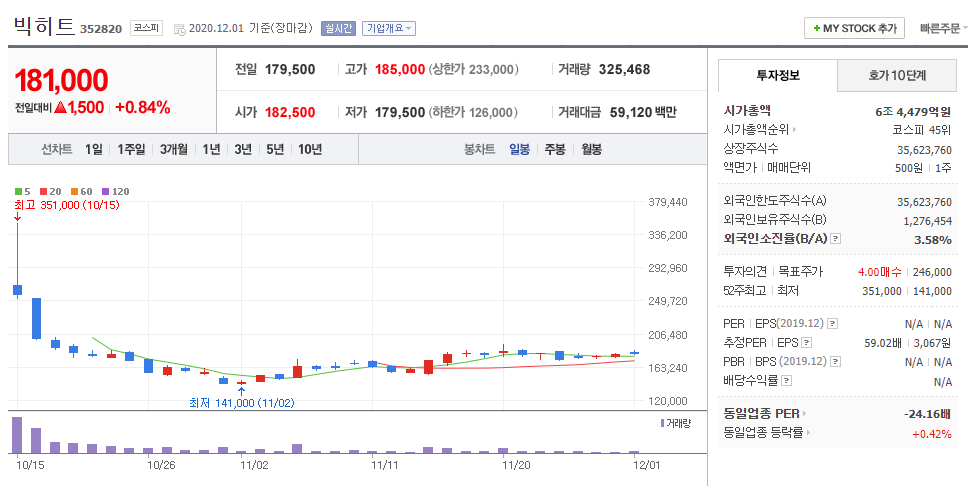
Task: Click the purple 120-day average legend swatch
Action: [x=105, y=191]
